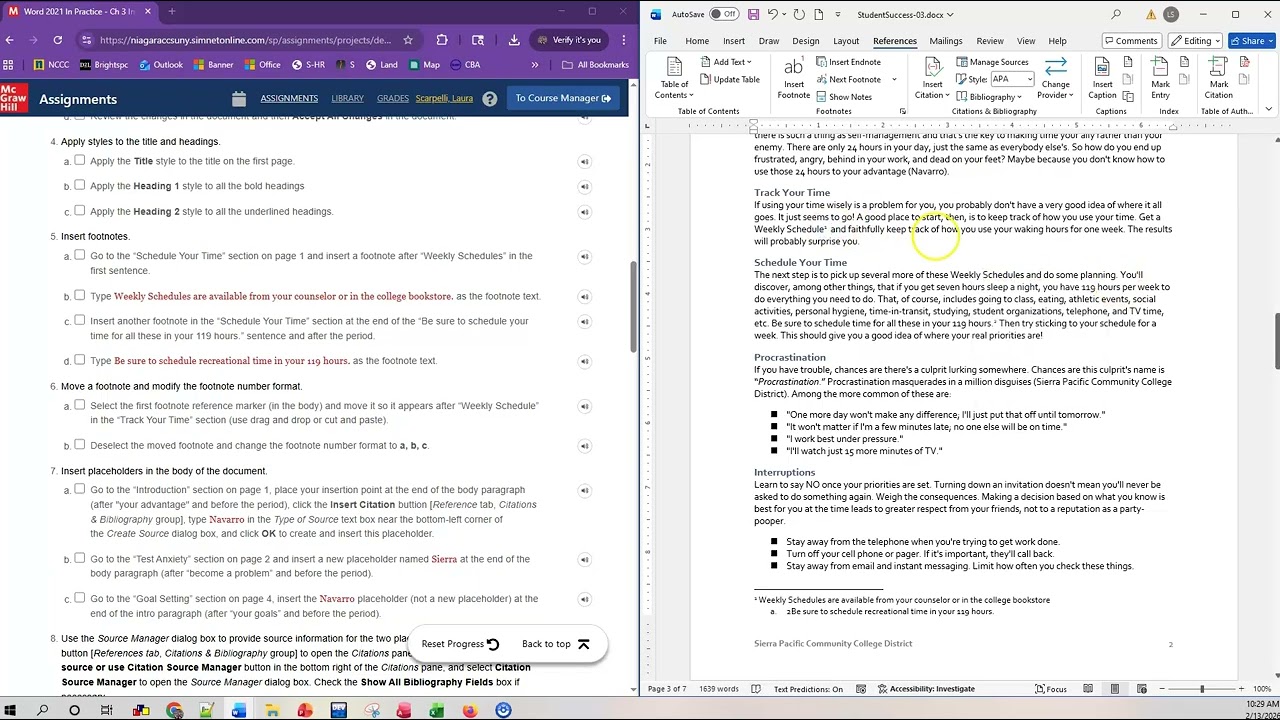Viewport: 1280px width, 720px height.
Task: Open the LIBRARY link in SIMnet
Action: click(x=347, y=98)
